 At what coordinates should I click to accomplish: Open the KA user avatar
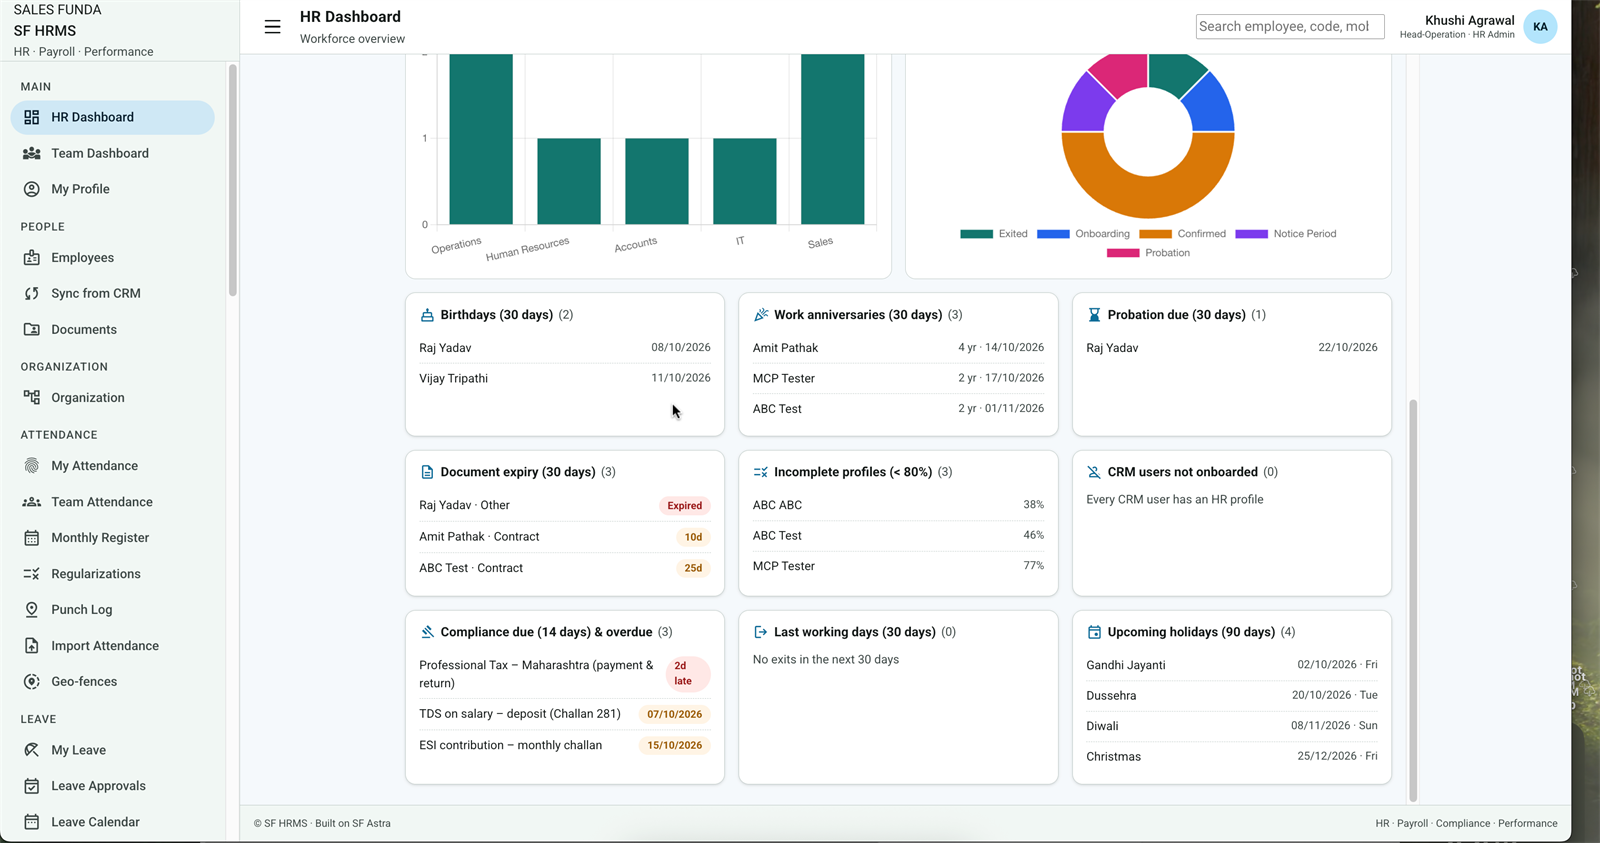click(x=1540, y=27)
